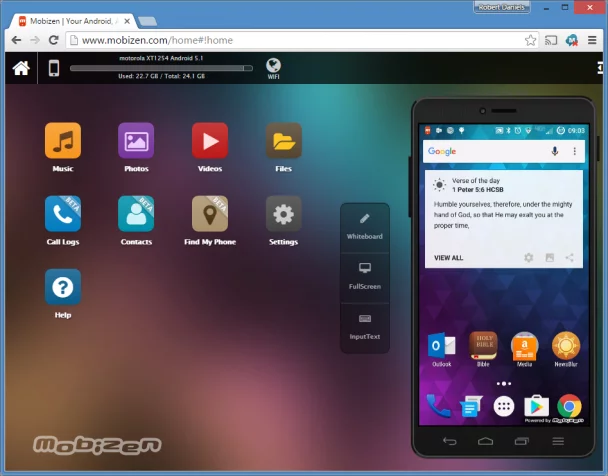The height and width of the screenshot is (476, 608).
Task: Open Google widget overflow menu dots
Action: coord(575,151)
